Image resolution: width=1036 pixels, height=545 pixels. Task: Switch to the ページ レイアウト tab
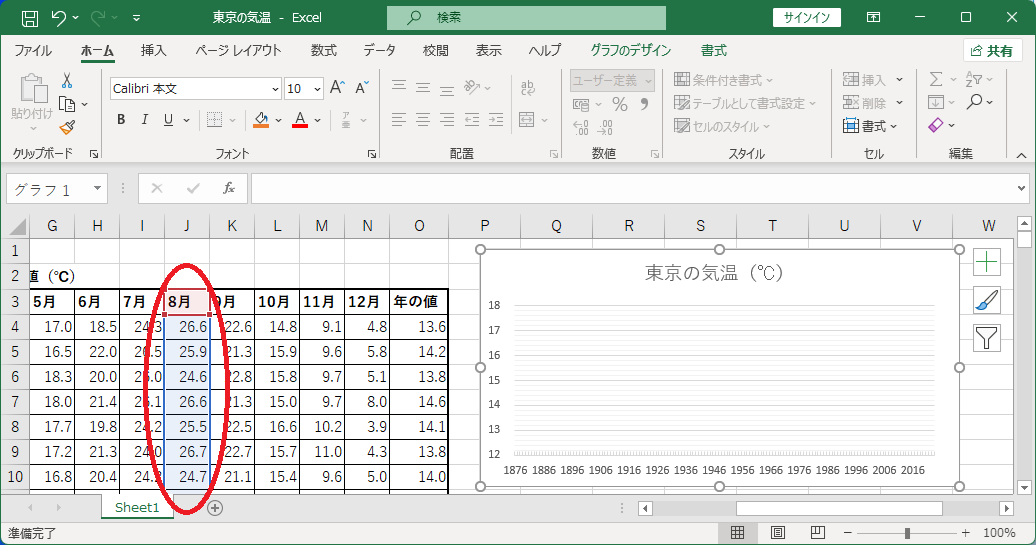[x=238, y=50]
